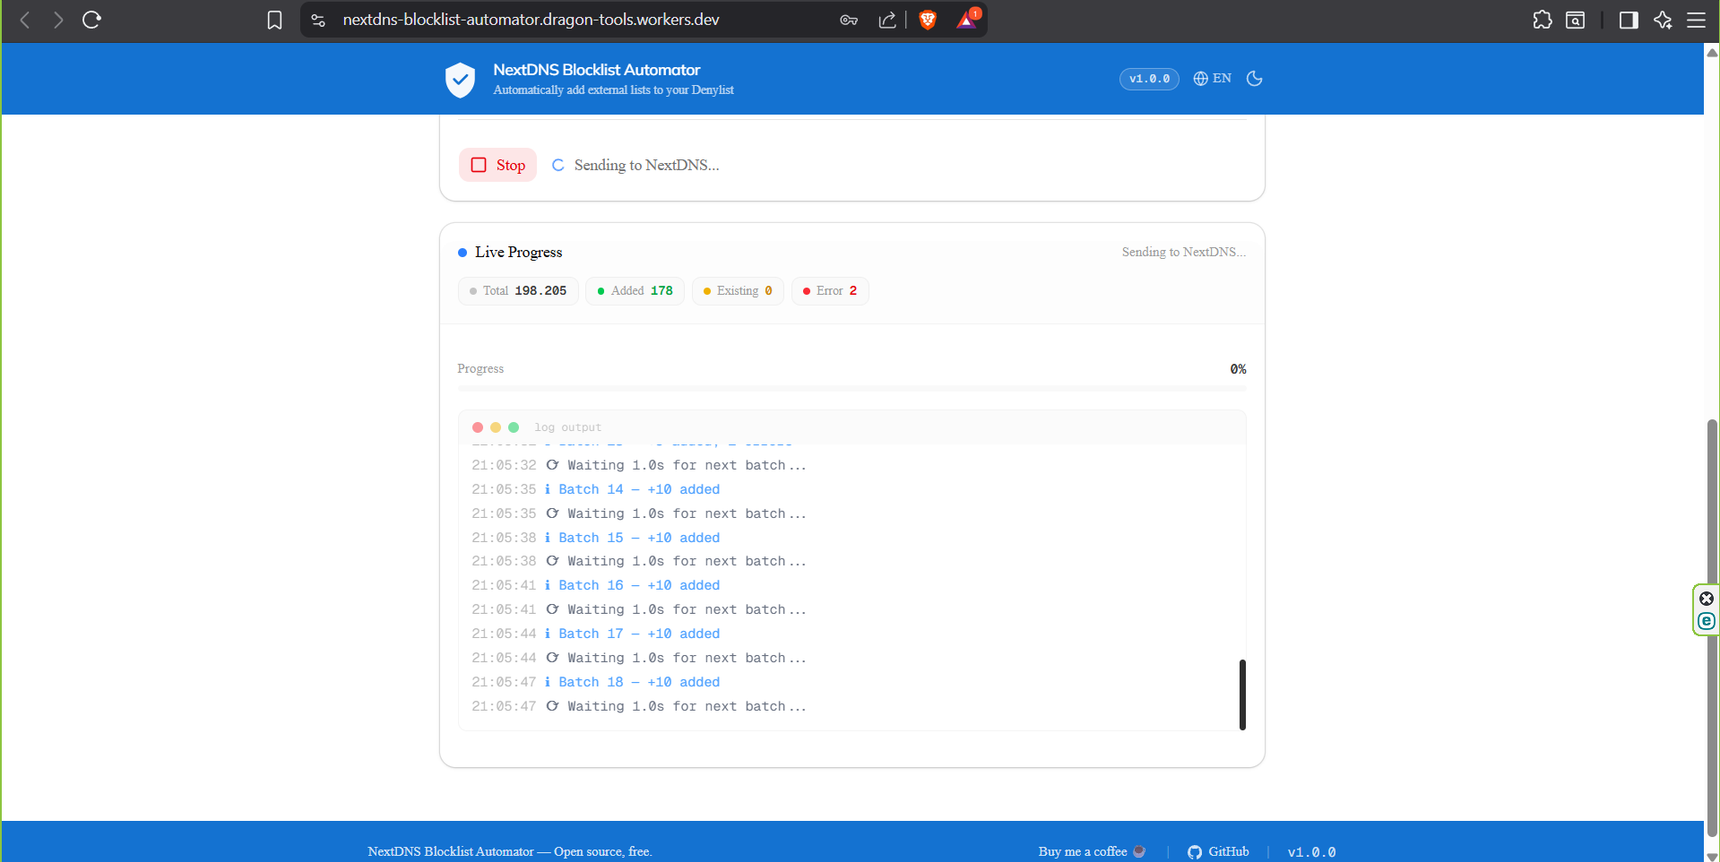Click the Added 178 counter
The width and height of the screenshot is (1720, 862).
tap(635, 291)
